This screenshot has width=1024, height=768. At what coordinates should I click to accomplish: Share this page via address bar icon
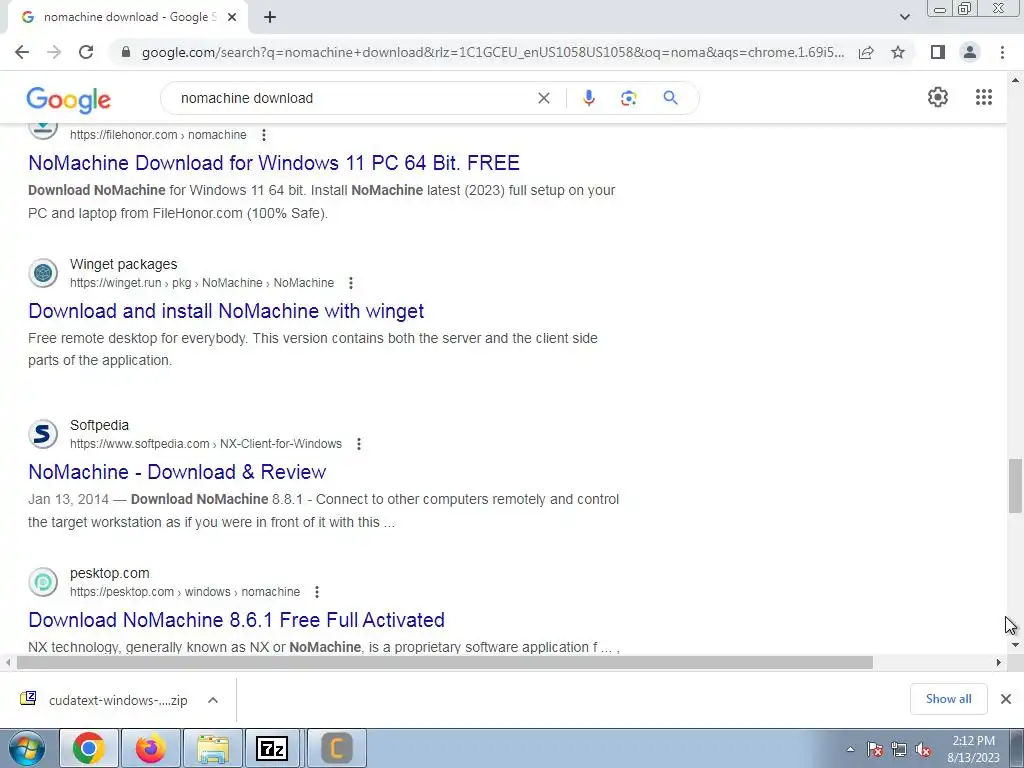pos(866,52)
